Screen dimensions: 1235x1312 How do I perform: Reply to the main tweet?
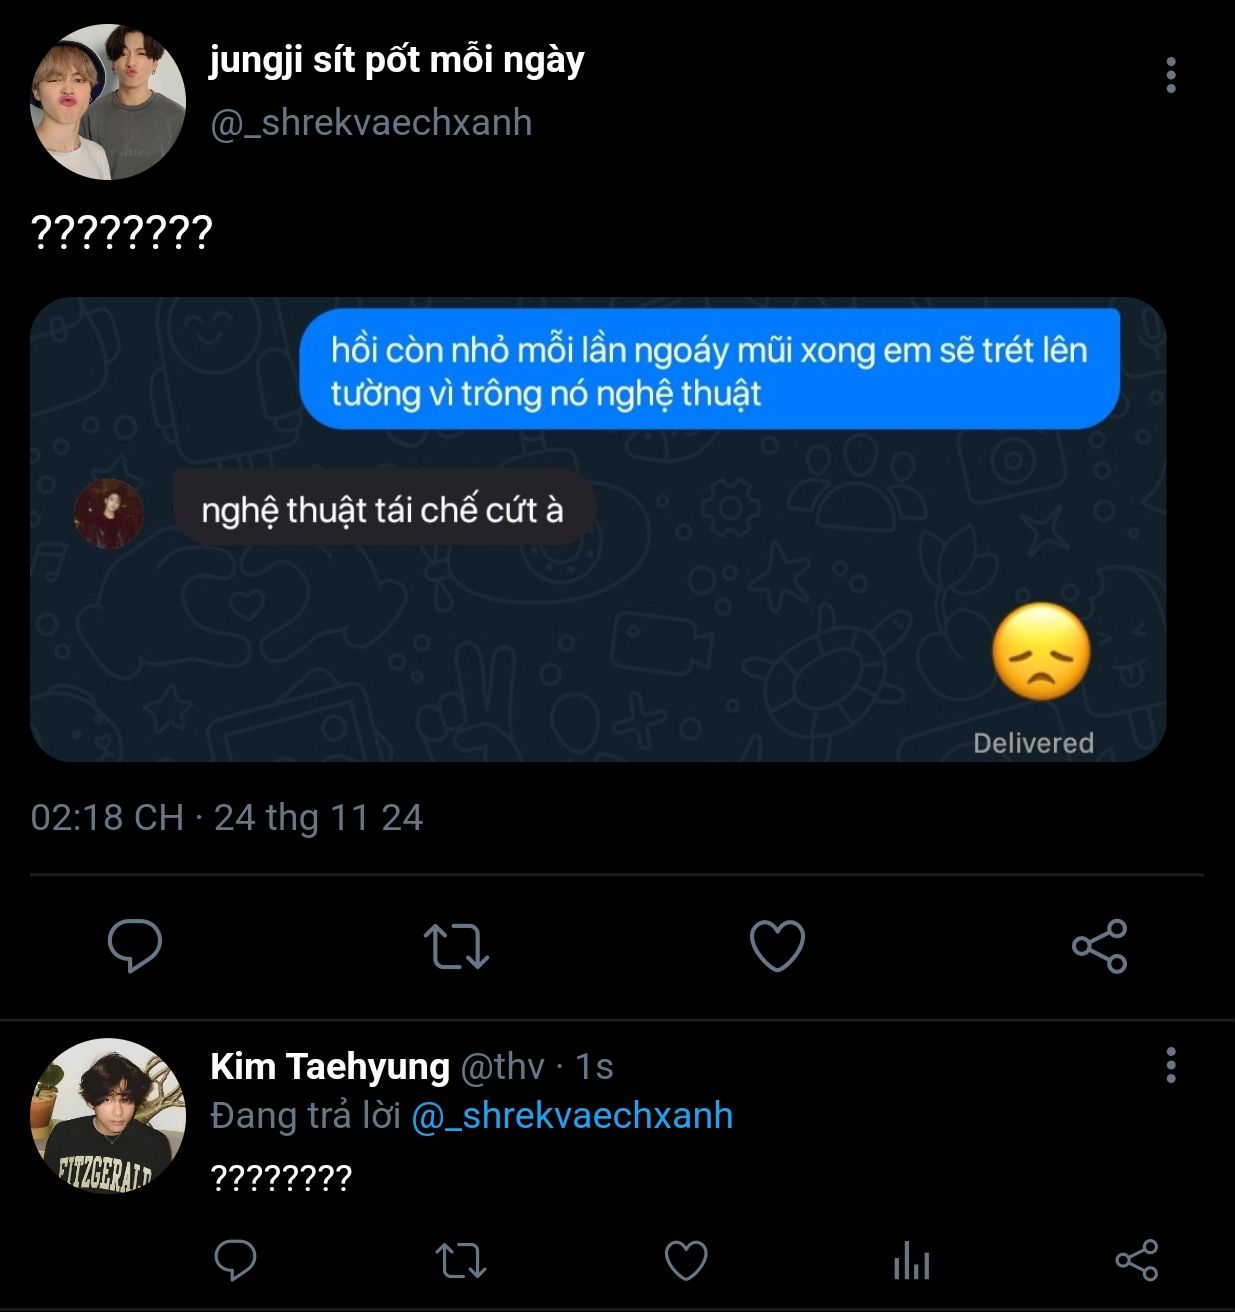134,945
